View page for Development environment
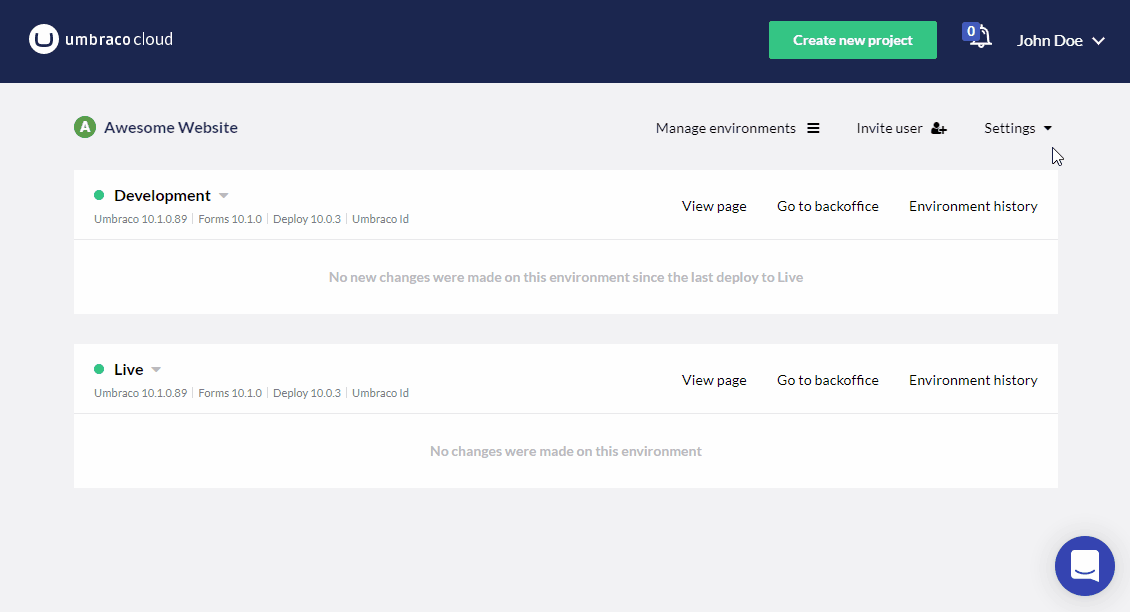 [714, 206]
